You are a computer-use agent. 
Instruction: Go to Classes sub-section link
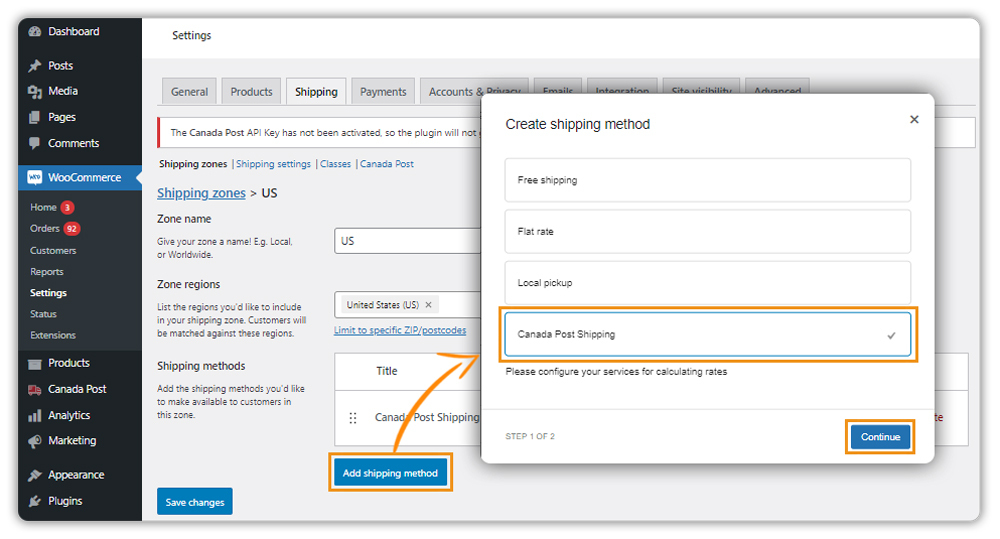[335, 164]
